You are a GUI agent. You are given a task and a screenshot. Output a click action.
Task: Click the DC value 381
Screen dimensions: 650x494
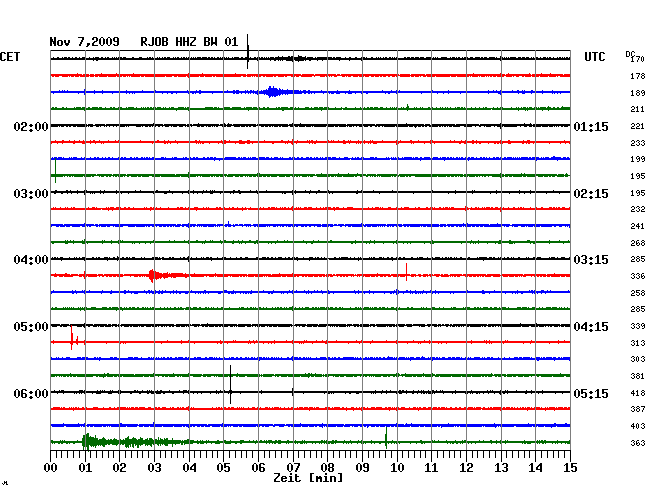638,376
